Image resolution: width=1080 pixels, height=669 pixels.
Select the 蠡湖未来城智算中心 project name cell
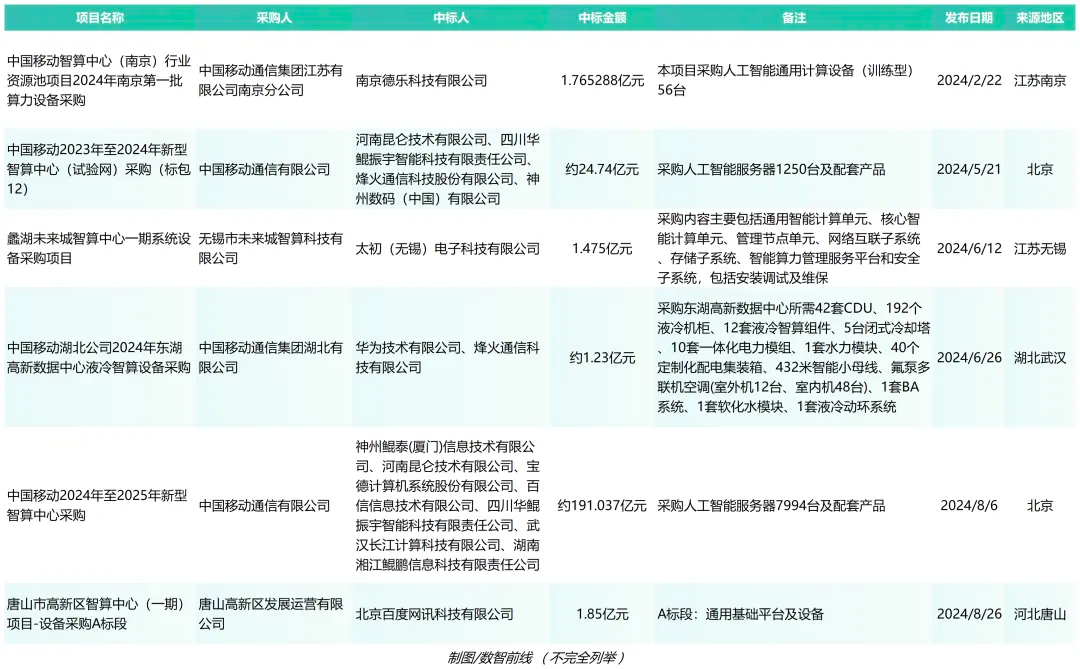click(98, 248)
